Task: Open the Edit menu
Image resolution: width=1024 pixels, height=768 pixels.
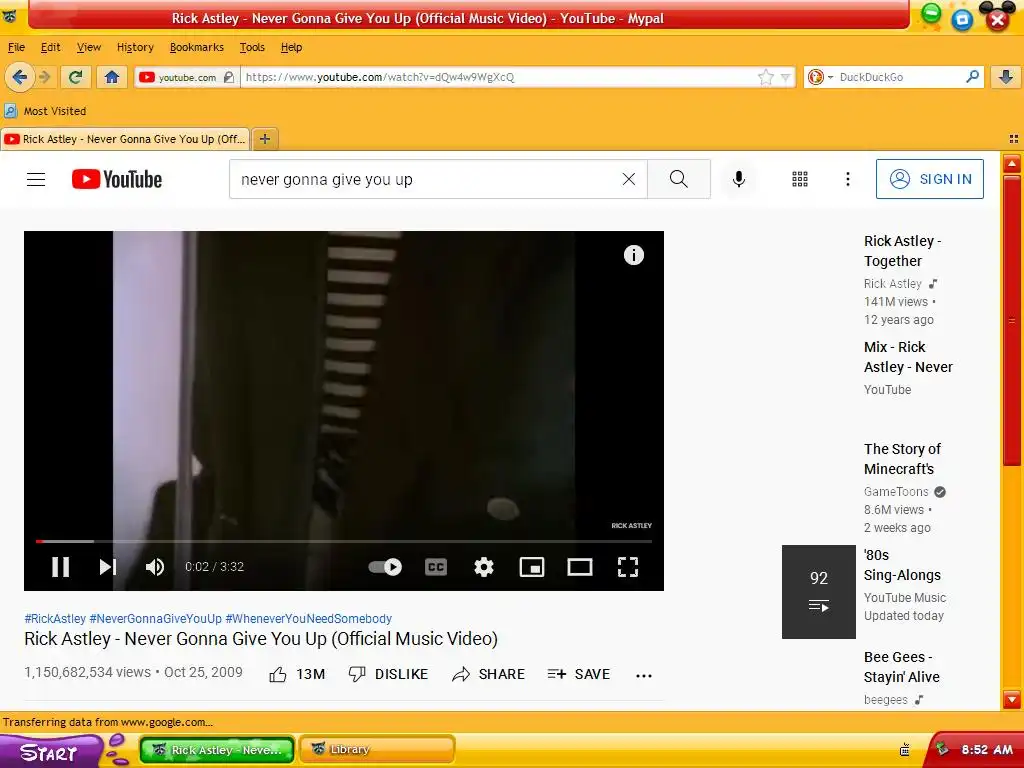Action: tap(50, 47)
